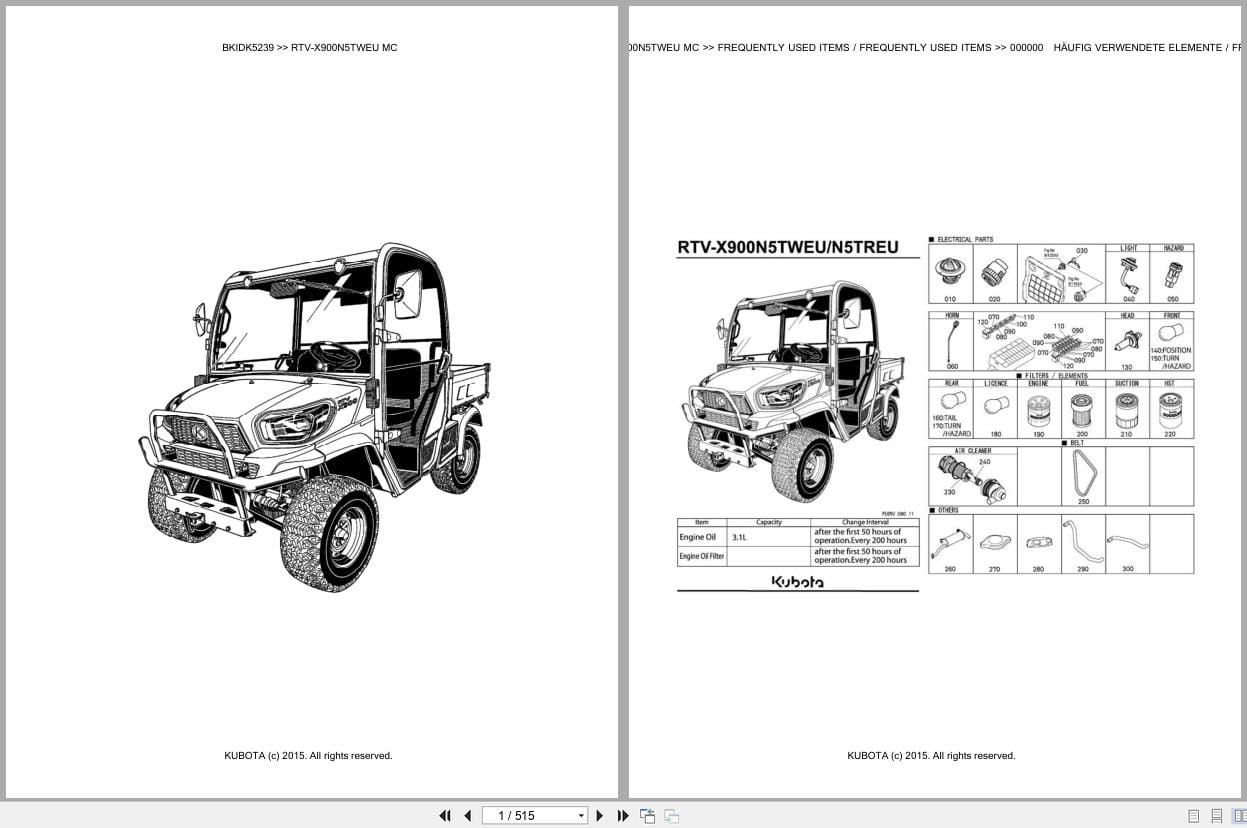
Task: Click BKIDK5239 >> RTV-X900N5TWEU MC header
Action: tap(310, 47)
